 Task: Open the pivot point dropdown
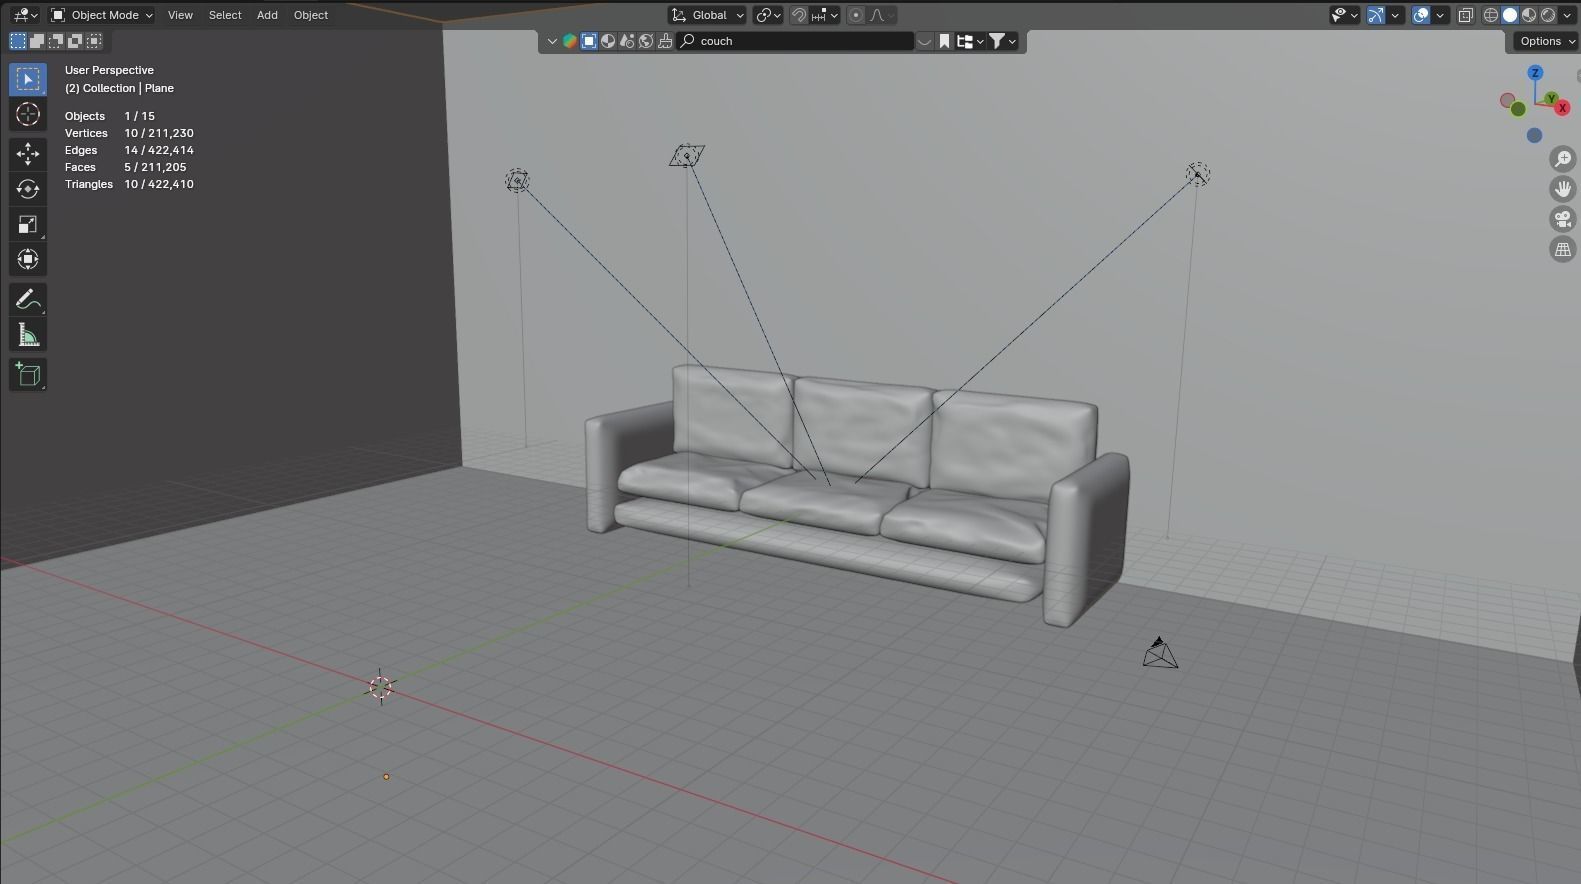click(x=768, y=15)
